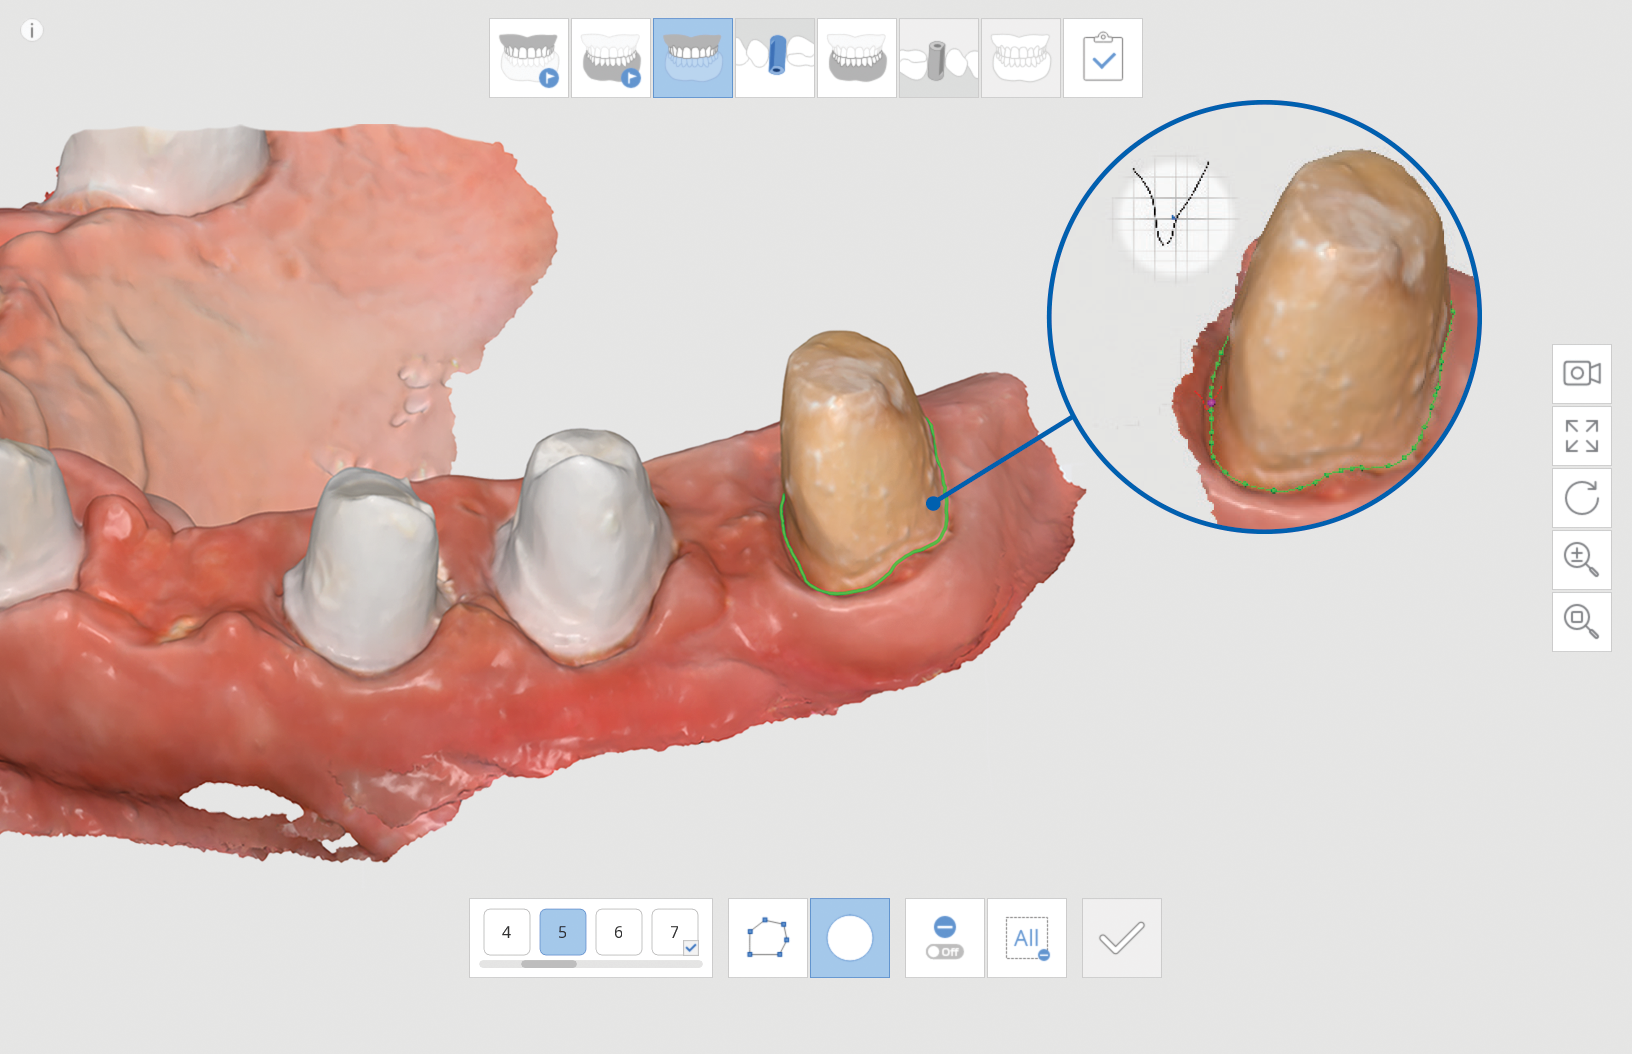Select tooth number 4

click(507, 932)
